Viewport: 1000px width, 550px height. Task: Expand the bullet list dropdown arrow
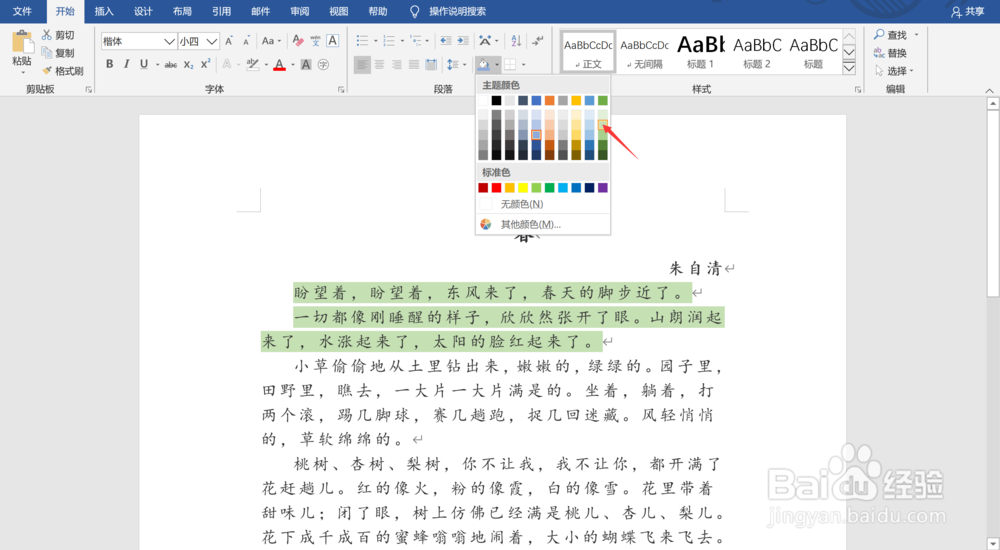[375, 41]
